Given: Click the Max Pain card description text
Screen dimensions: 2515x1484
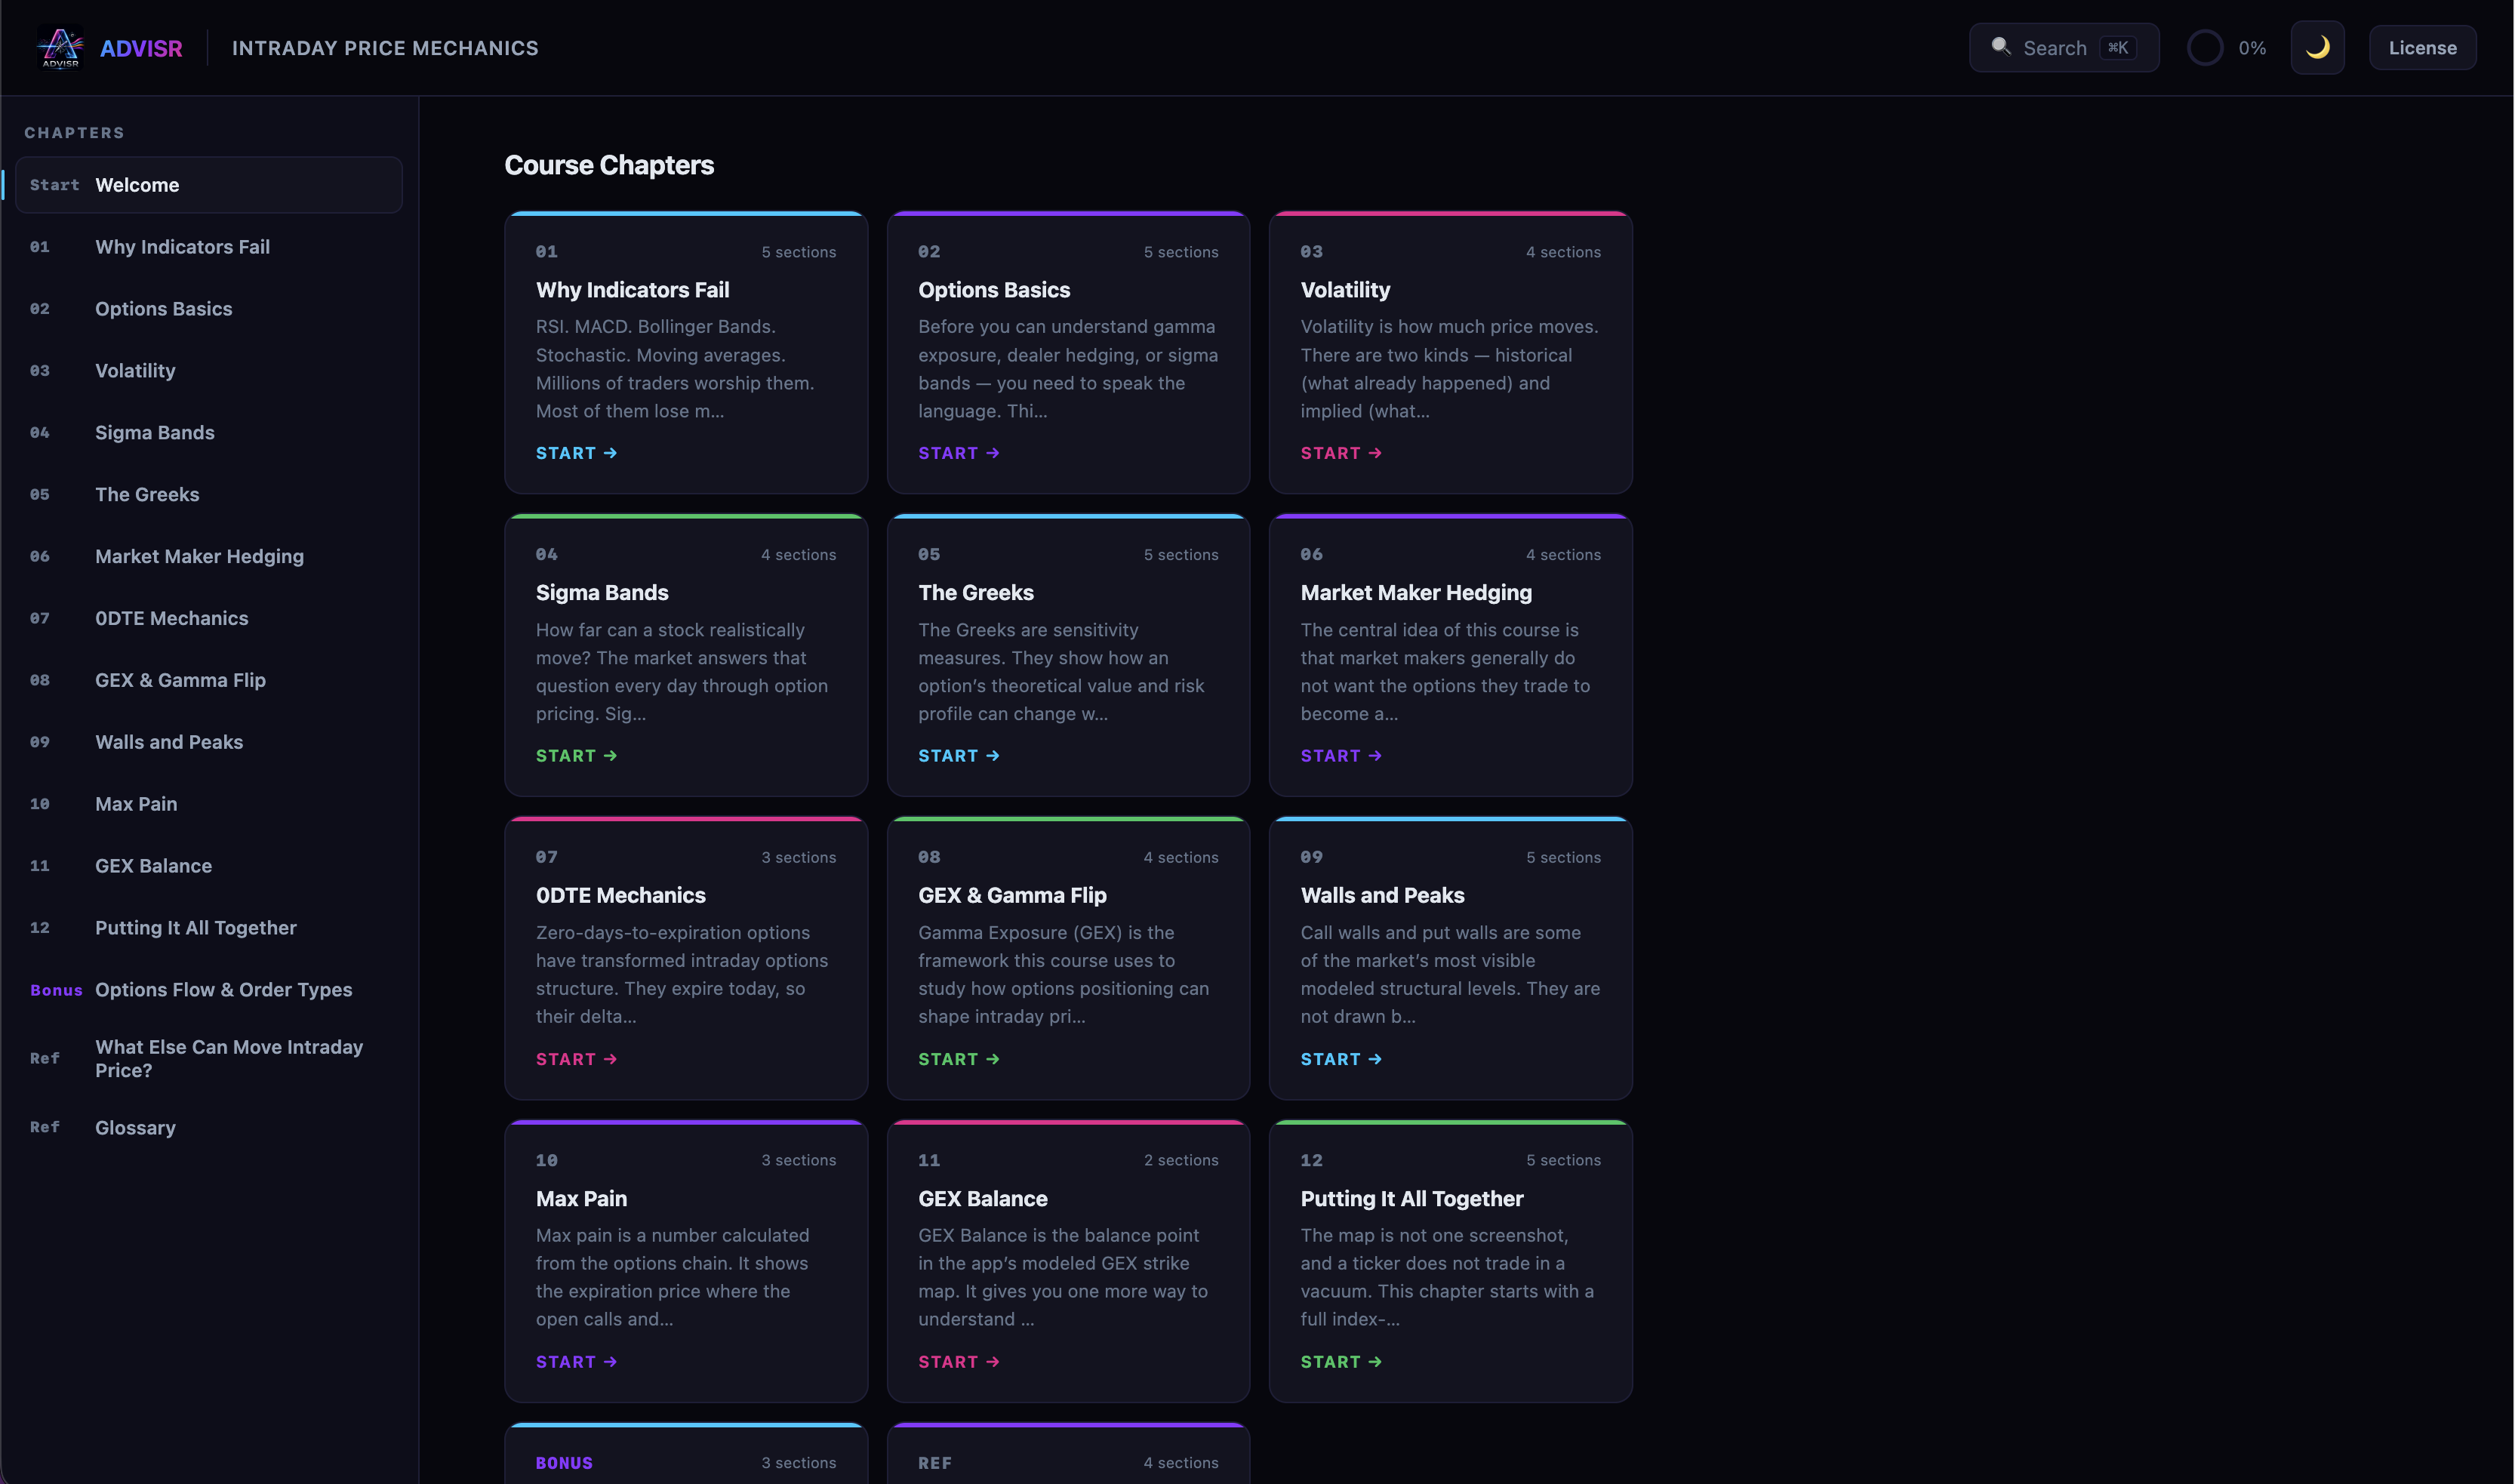Looking at the screenshot, I should [675, 1278].
